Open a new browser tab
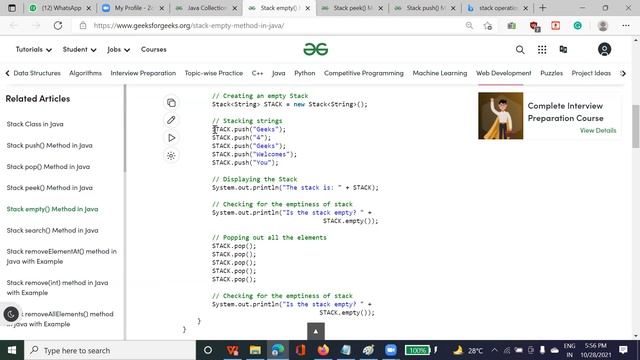The width and height of the screenshot is (640, 360). pos(542,8)
